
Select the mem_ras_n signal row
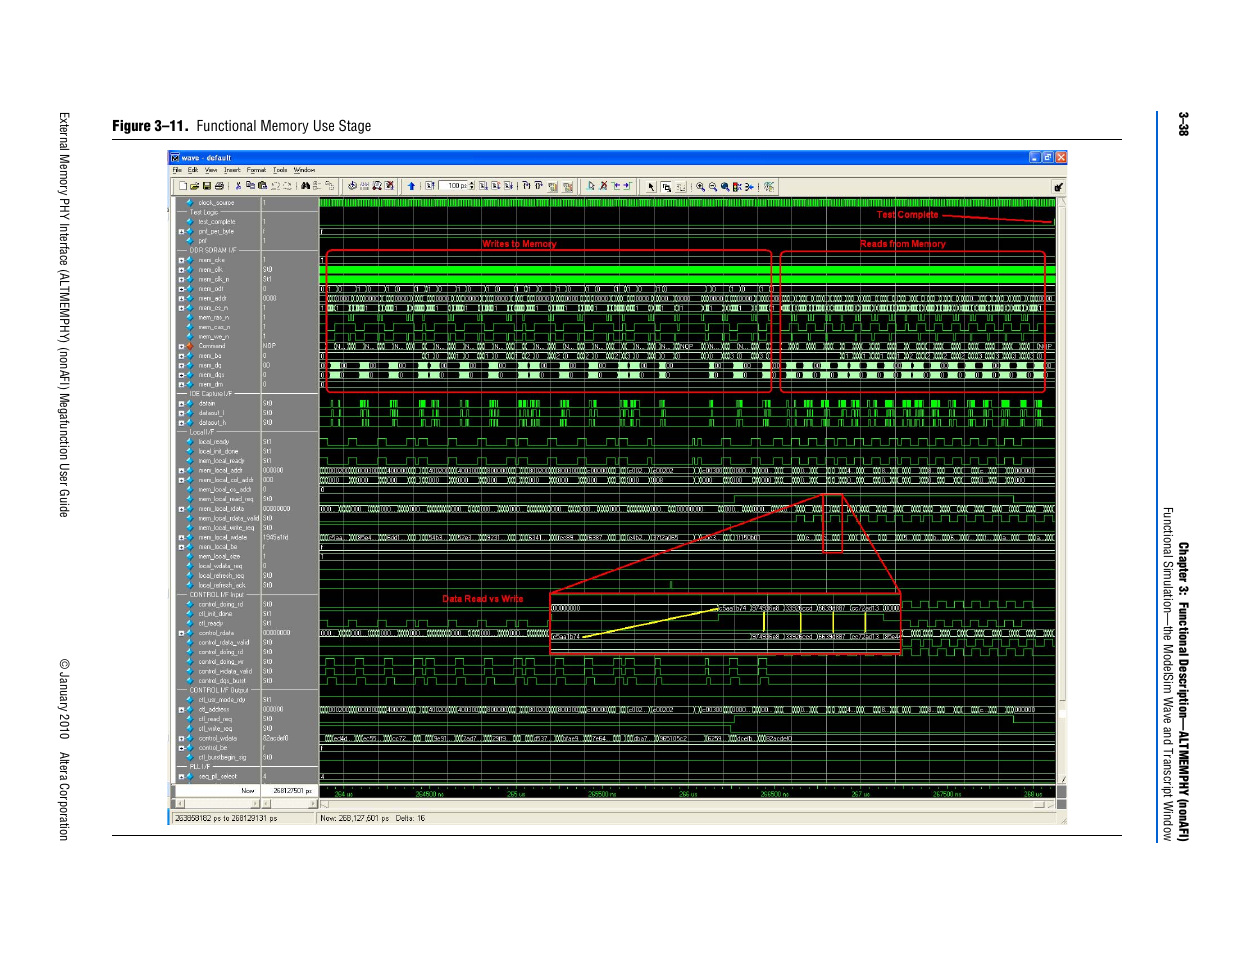(214, 317)
